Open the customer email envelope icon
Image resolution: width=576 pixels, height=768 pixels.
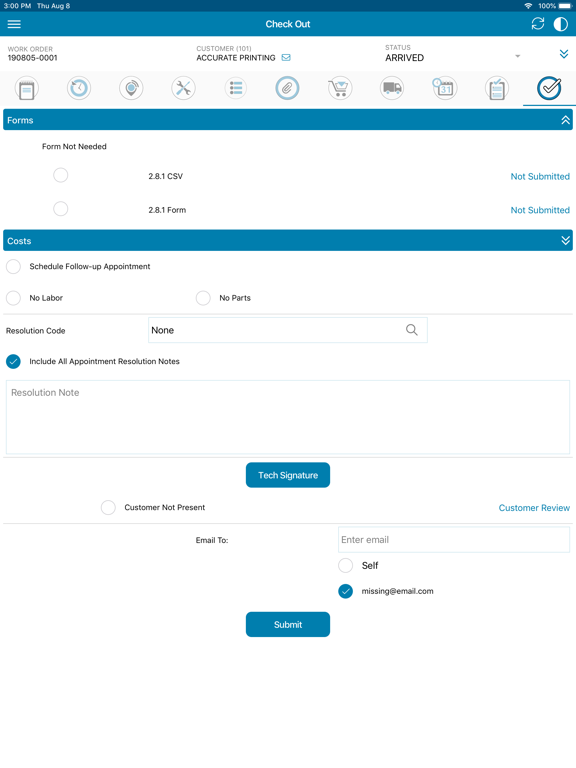pyautogui.click(x=286, y=58)
